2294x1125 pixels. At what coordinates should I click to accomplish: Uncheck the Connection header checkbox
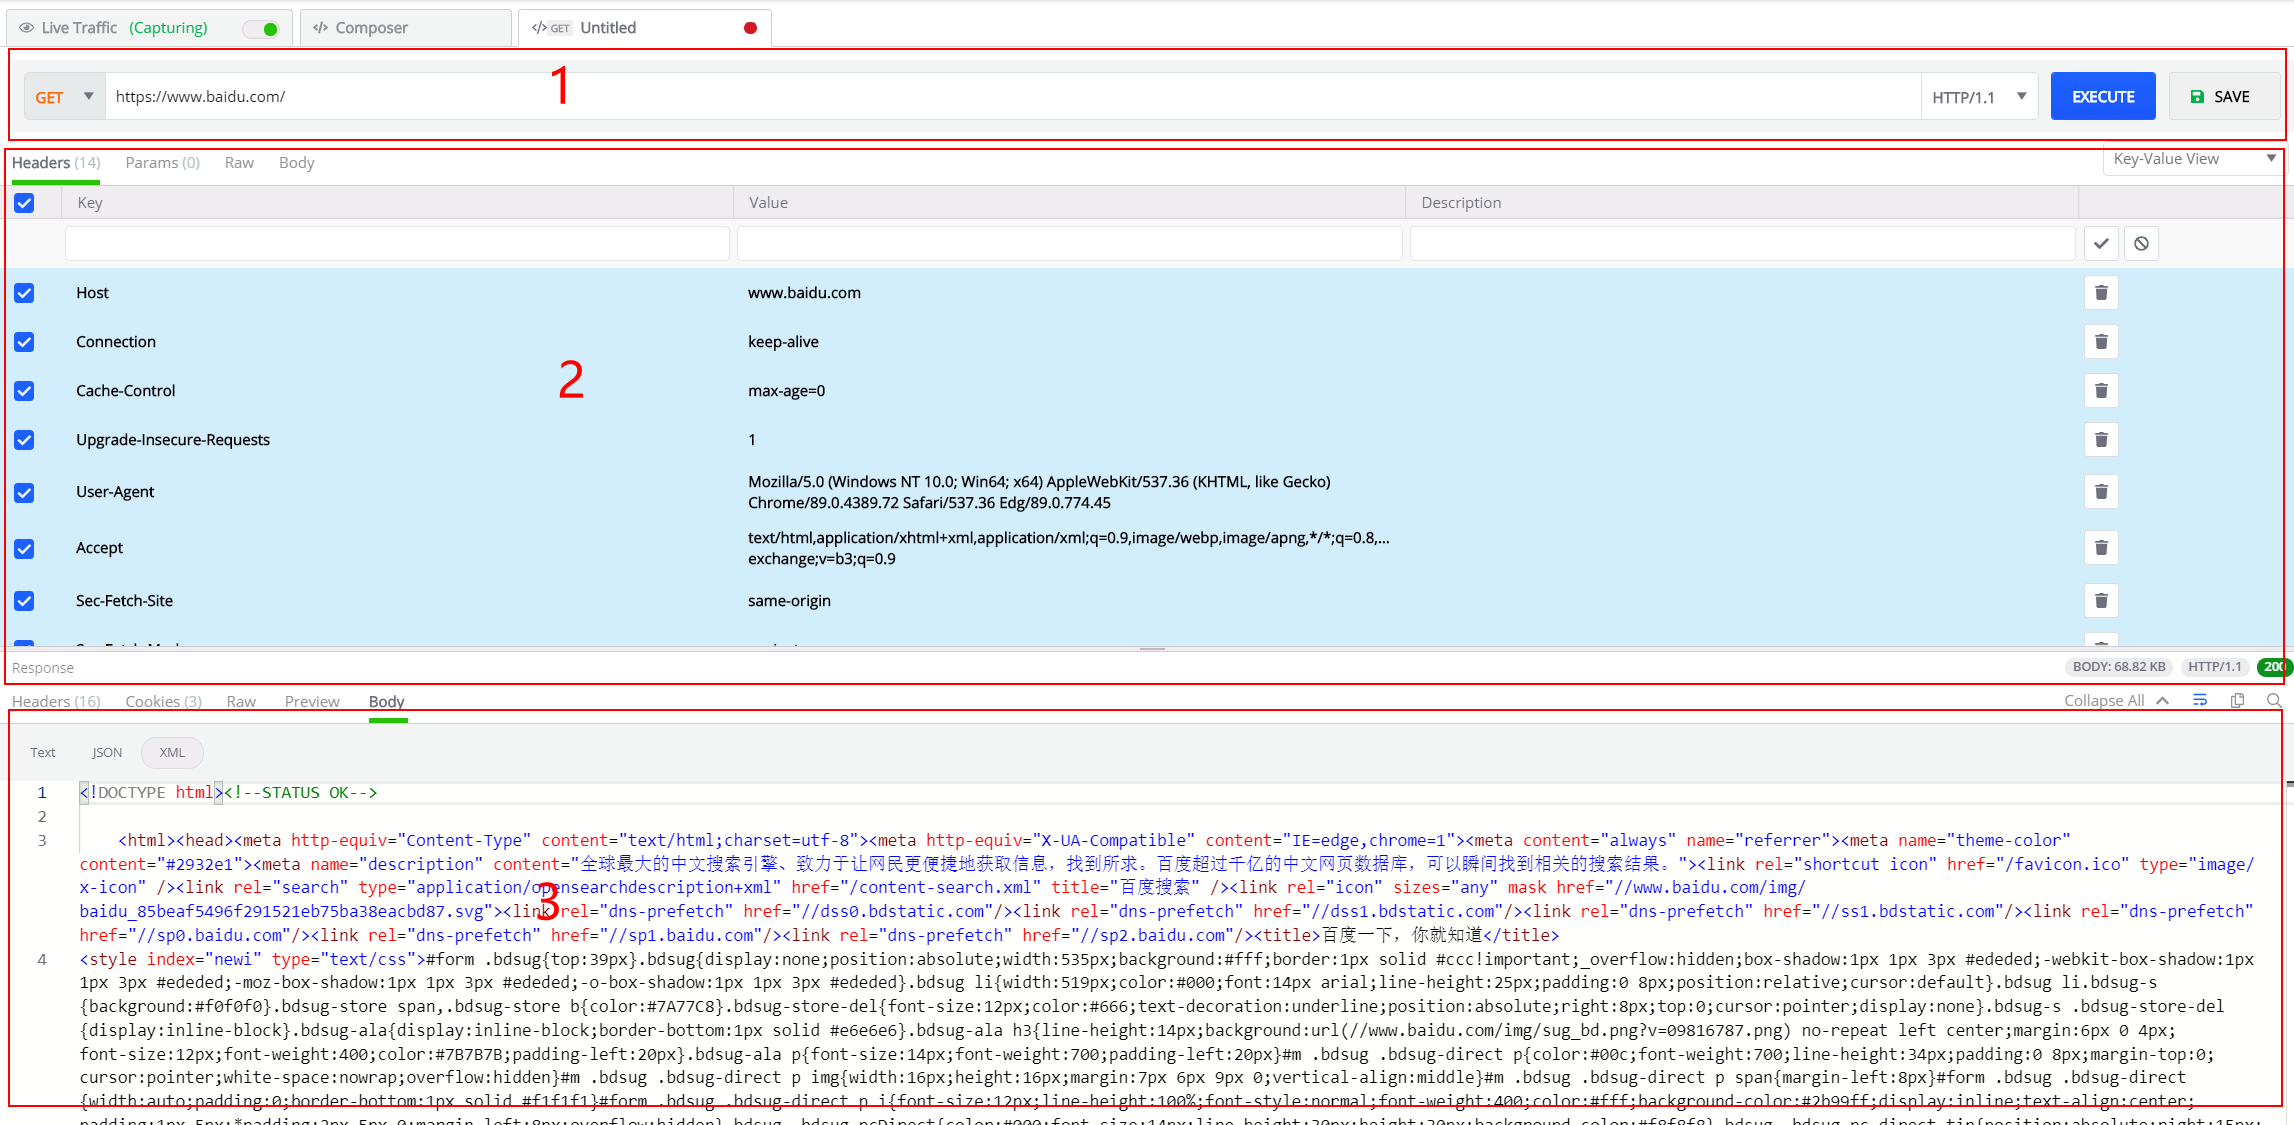click(x=24, y=342)
